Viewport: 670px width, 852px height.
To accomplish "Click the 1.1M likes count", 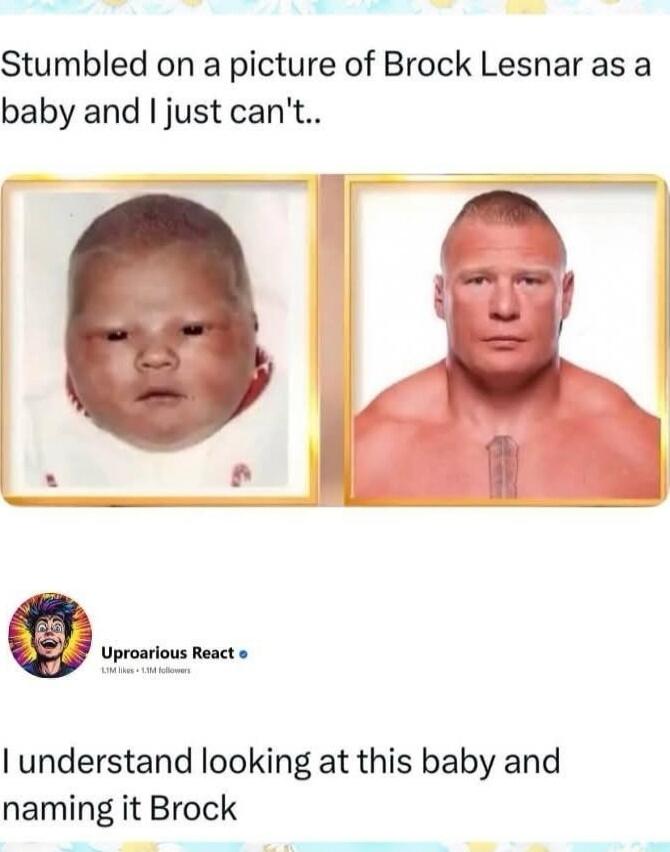I will click(x=118, y=671).
